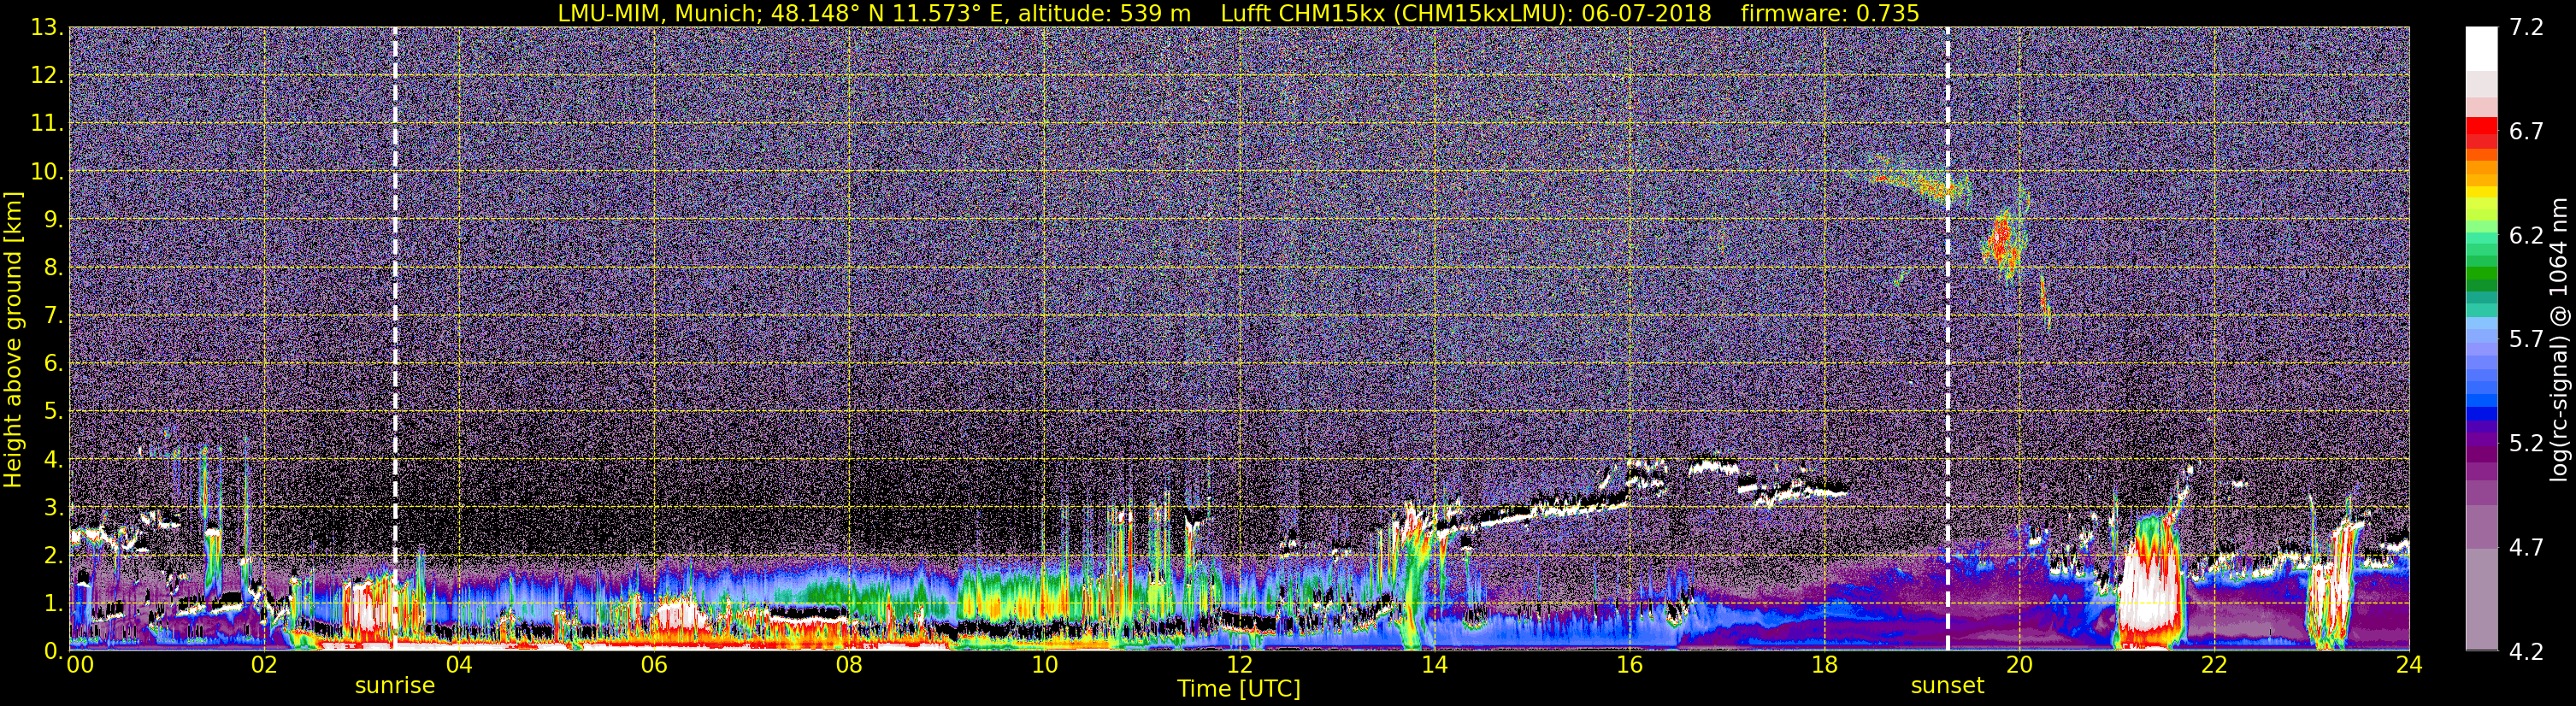Click the time axis tick label '10'
Image resolution: width=2576 pixels, height=706 pixels.
click(1043, 665)
